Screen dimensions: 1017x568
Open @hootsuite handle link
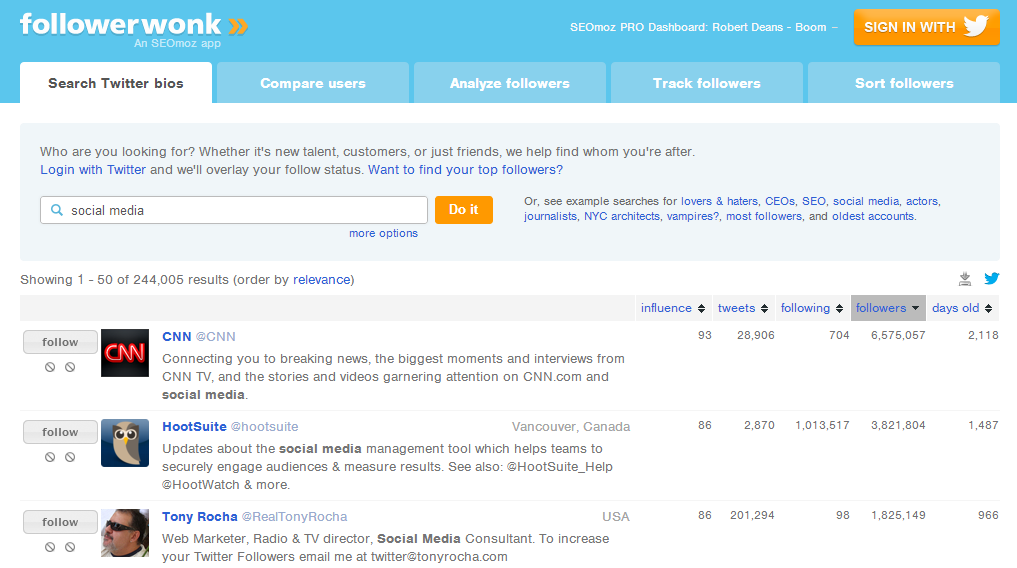[265, 427]
